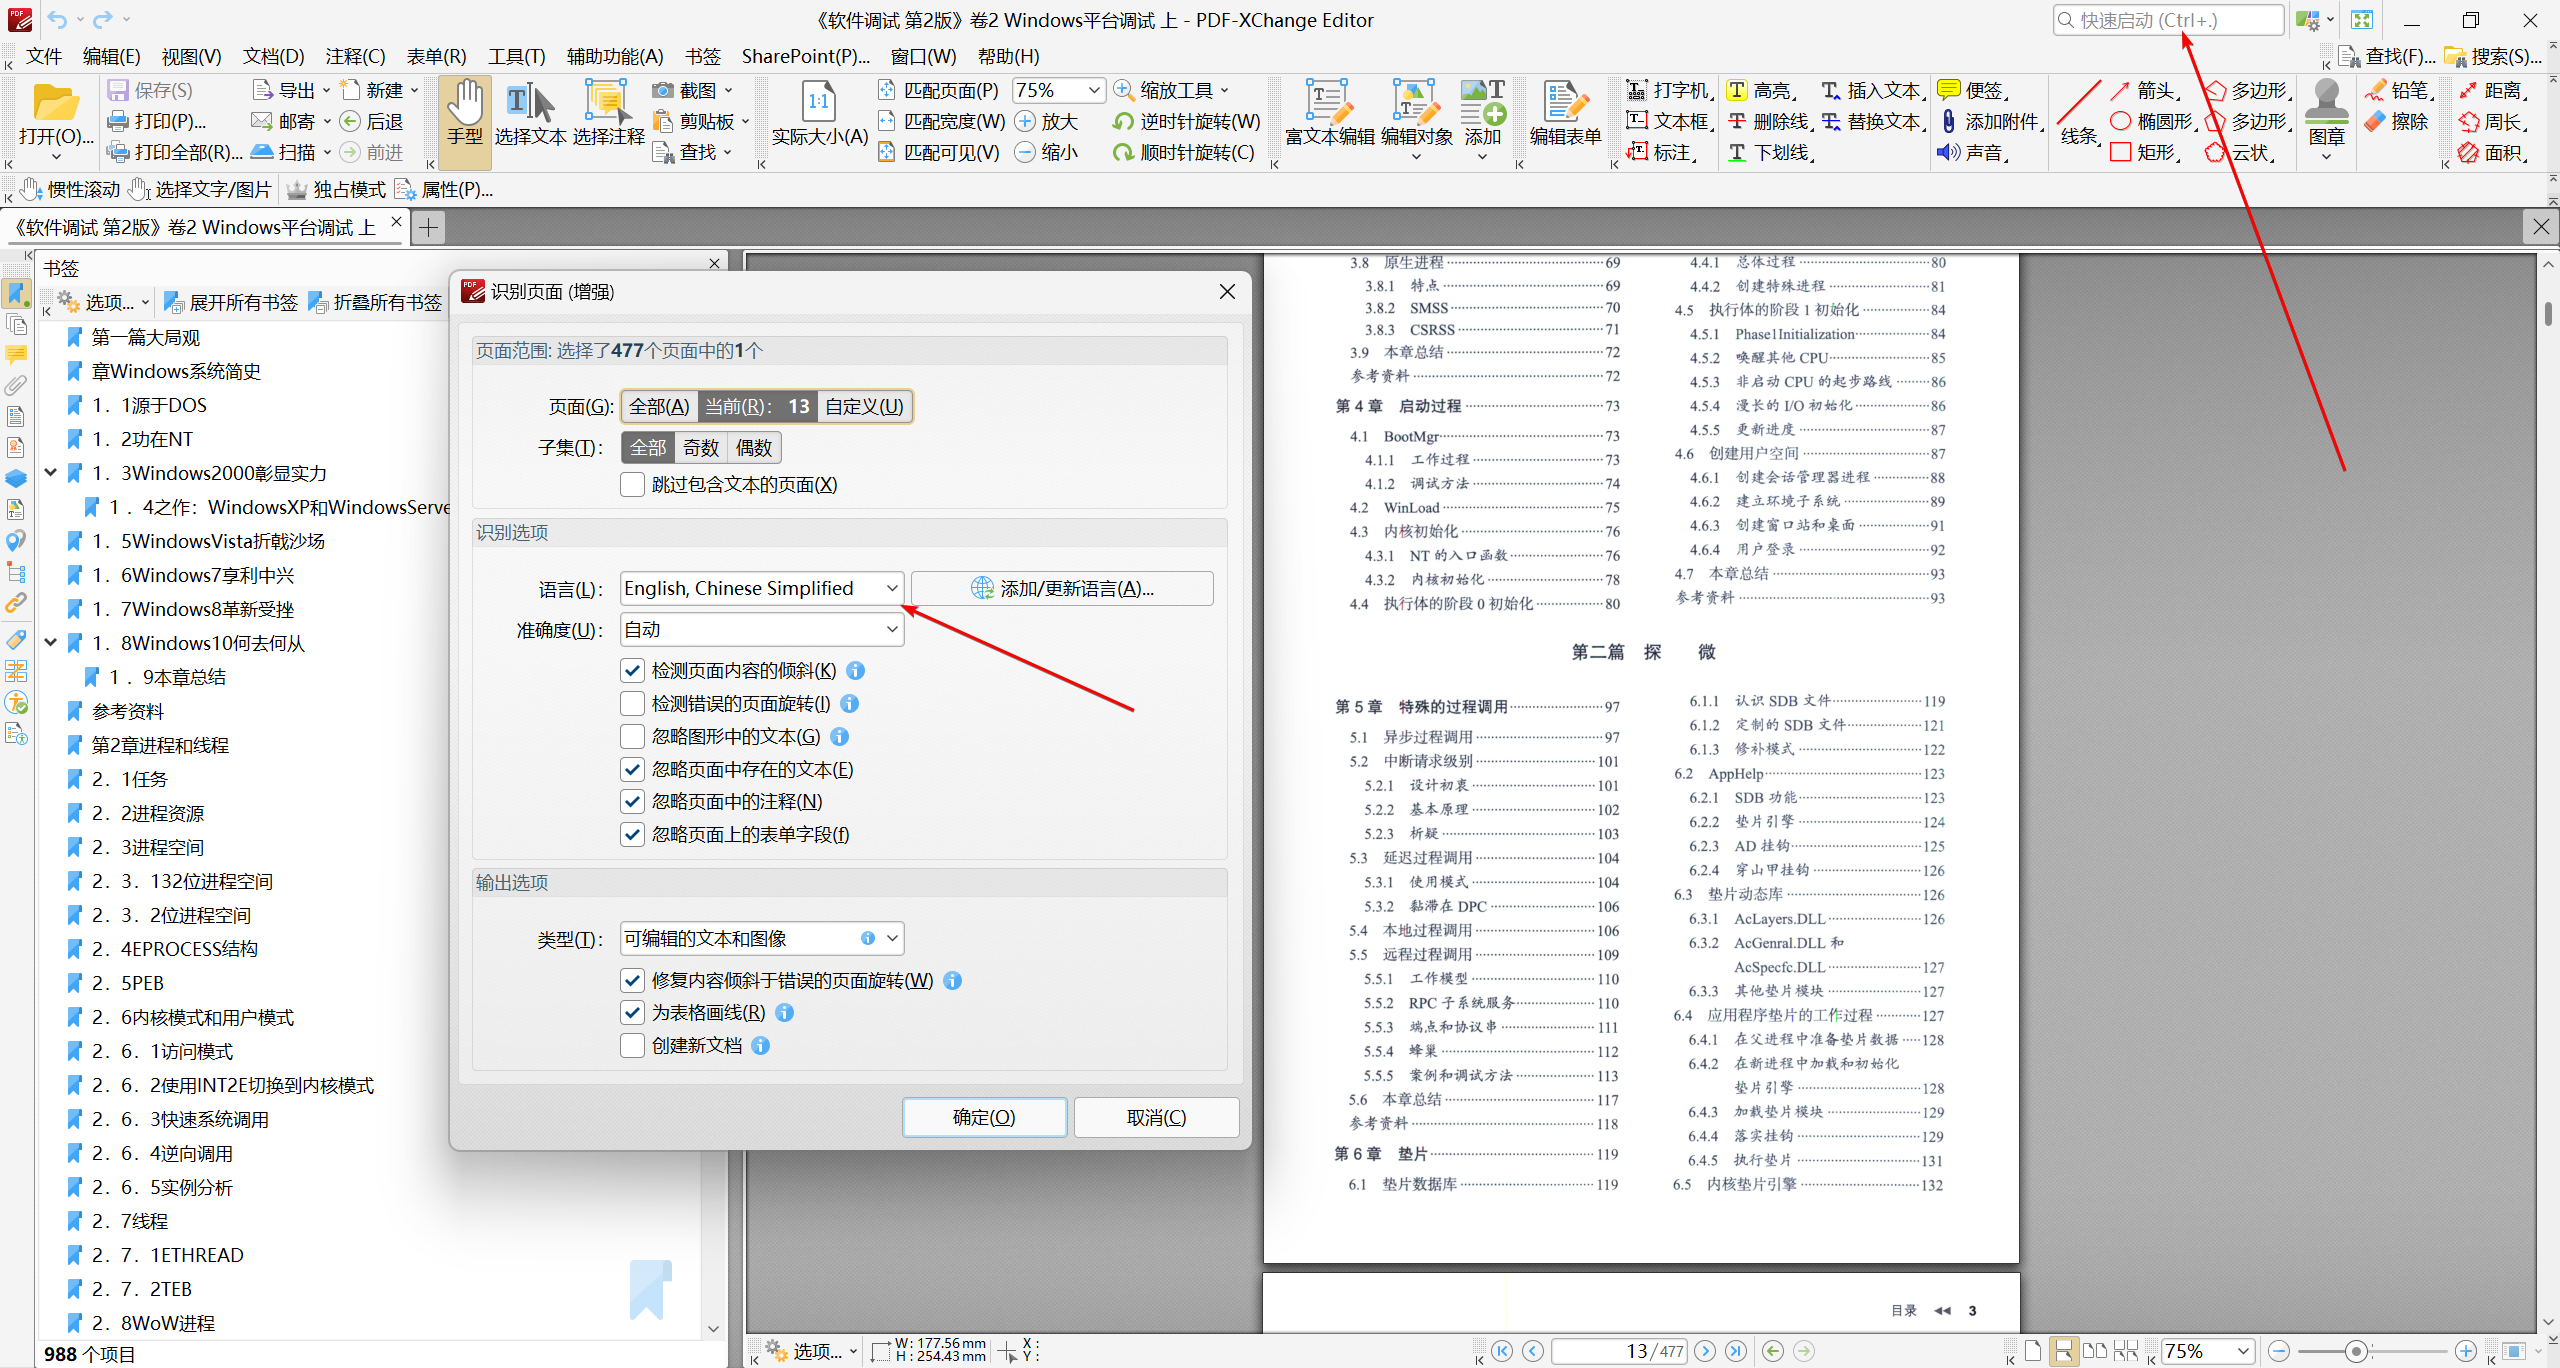Enable Create new document (创建新文档)
Viewport: 2560px width, 1368px height.
click(x=632, y=1045)
